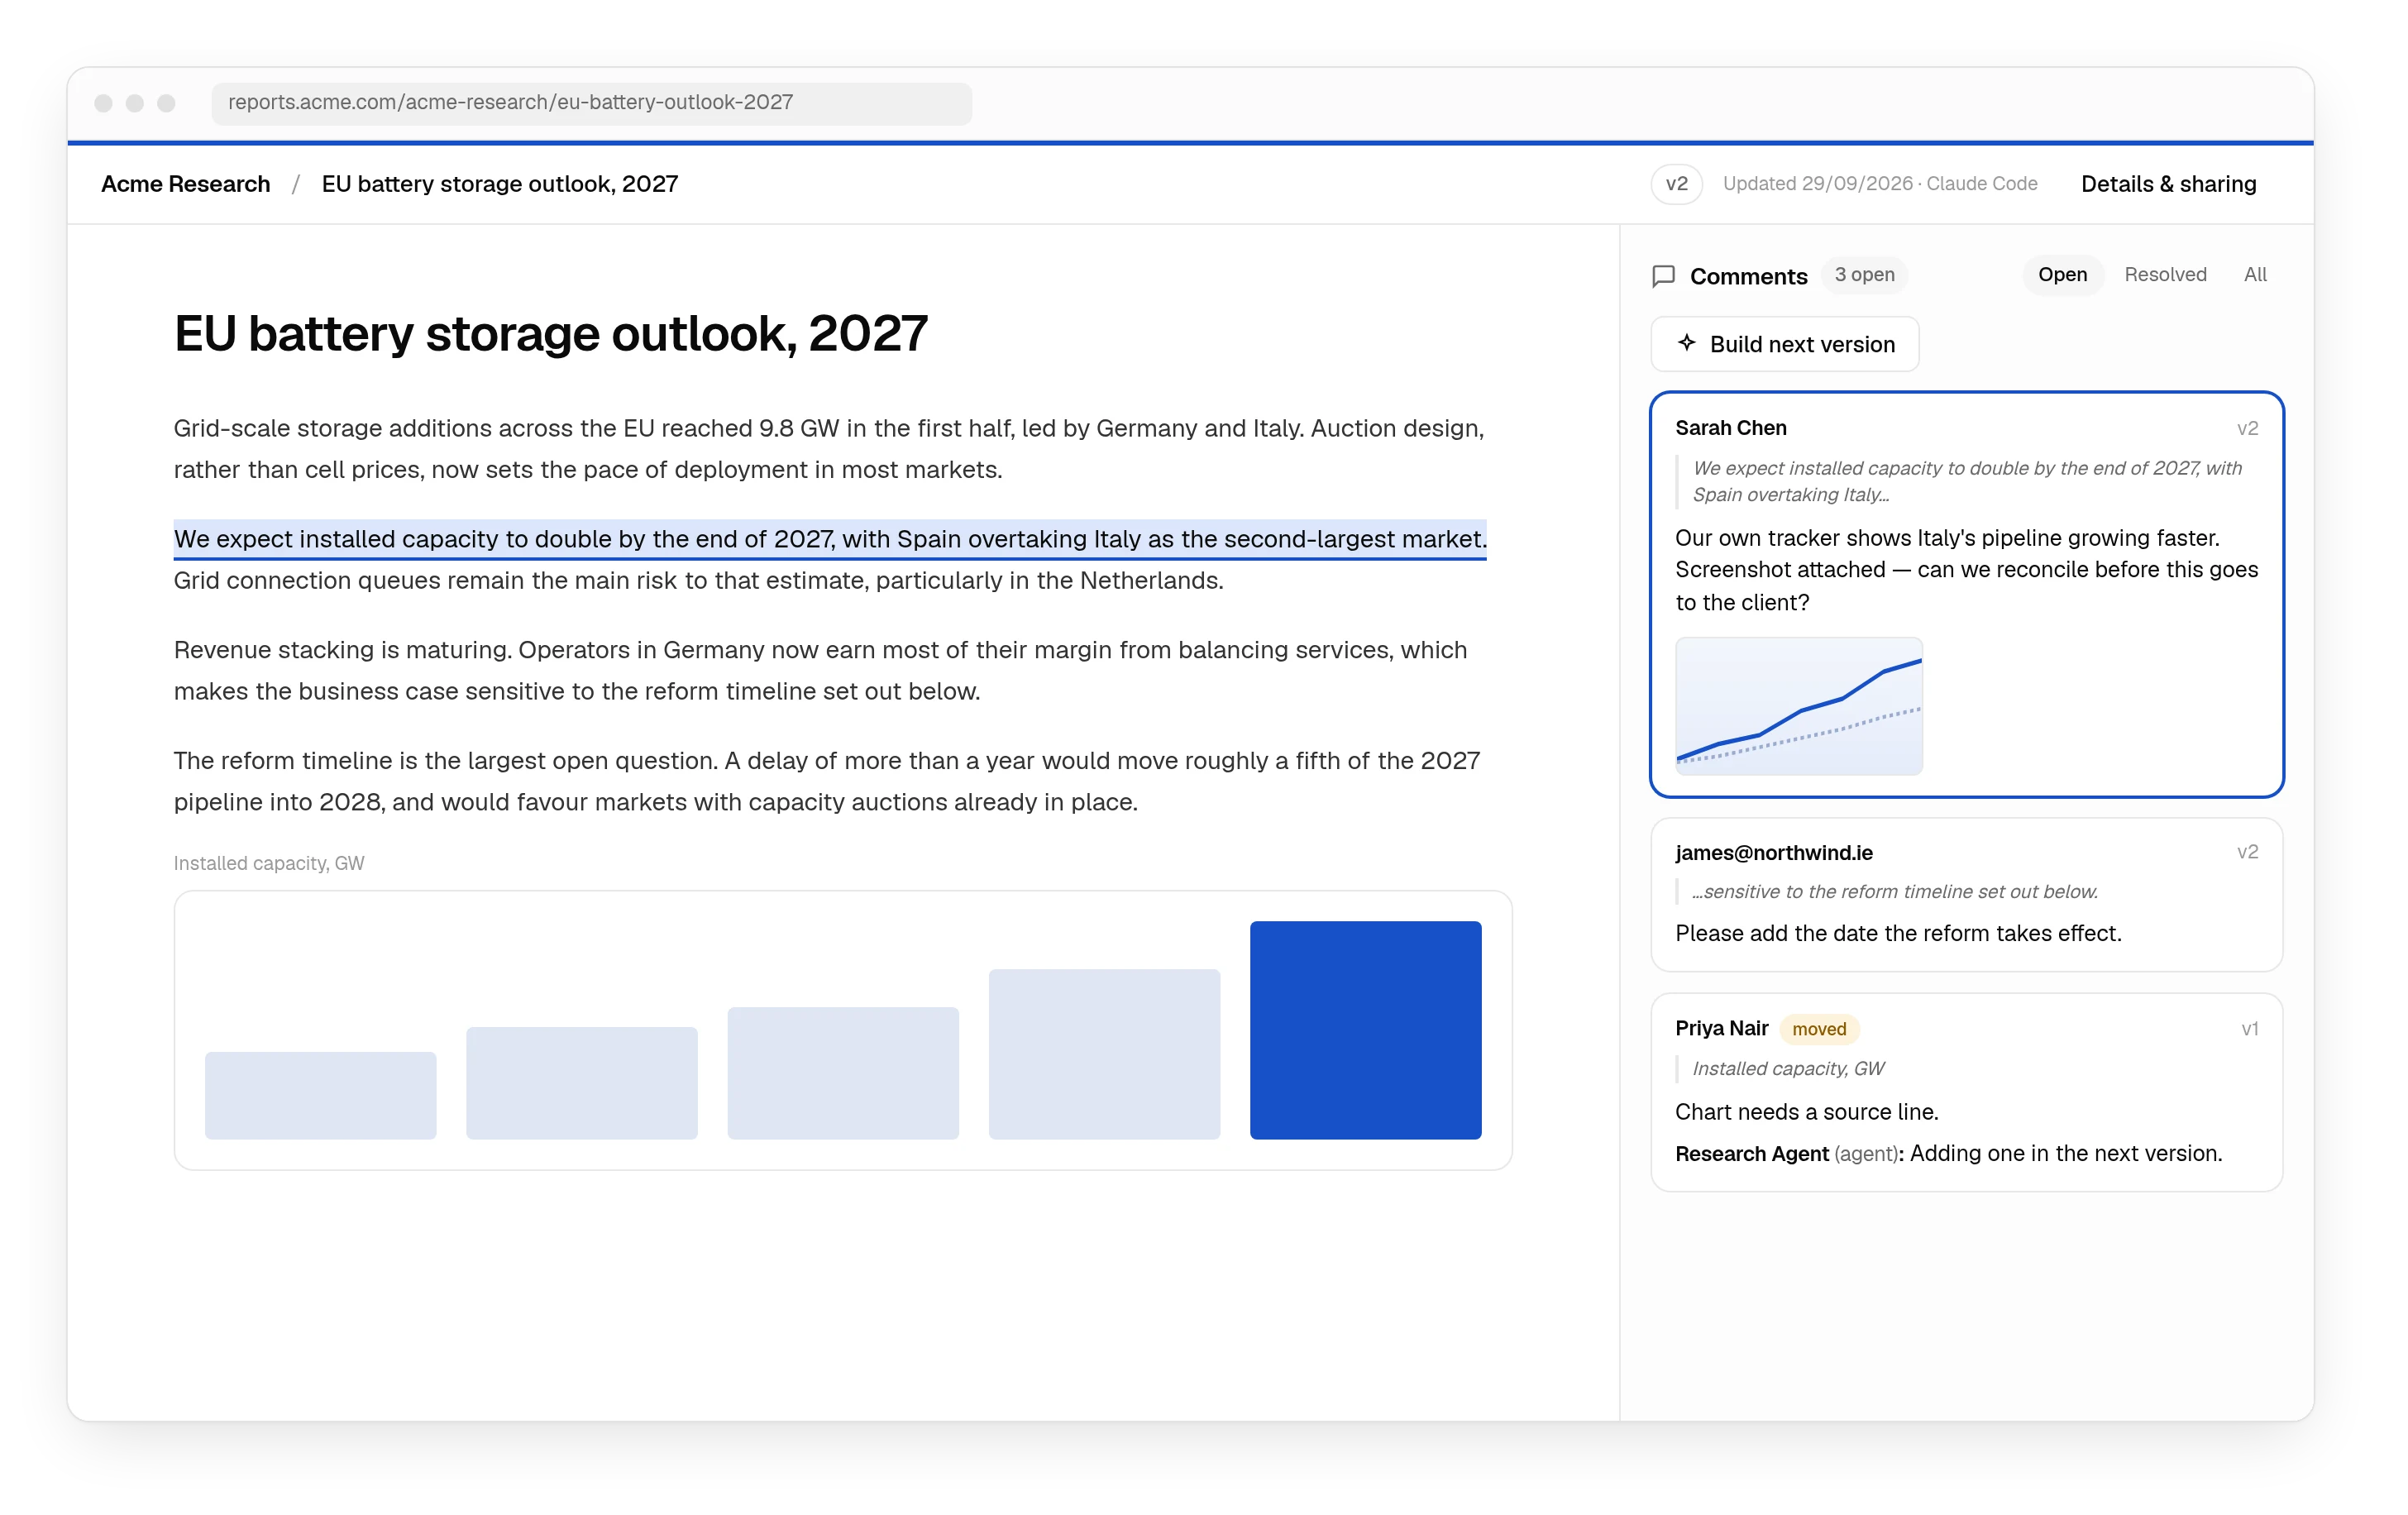The width and height of the screenshot is (2408, 1515).
Task: Click the Comments speech bubble icon
Action: pyautogui.click(x=1663, y=276)
